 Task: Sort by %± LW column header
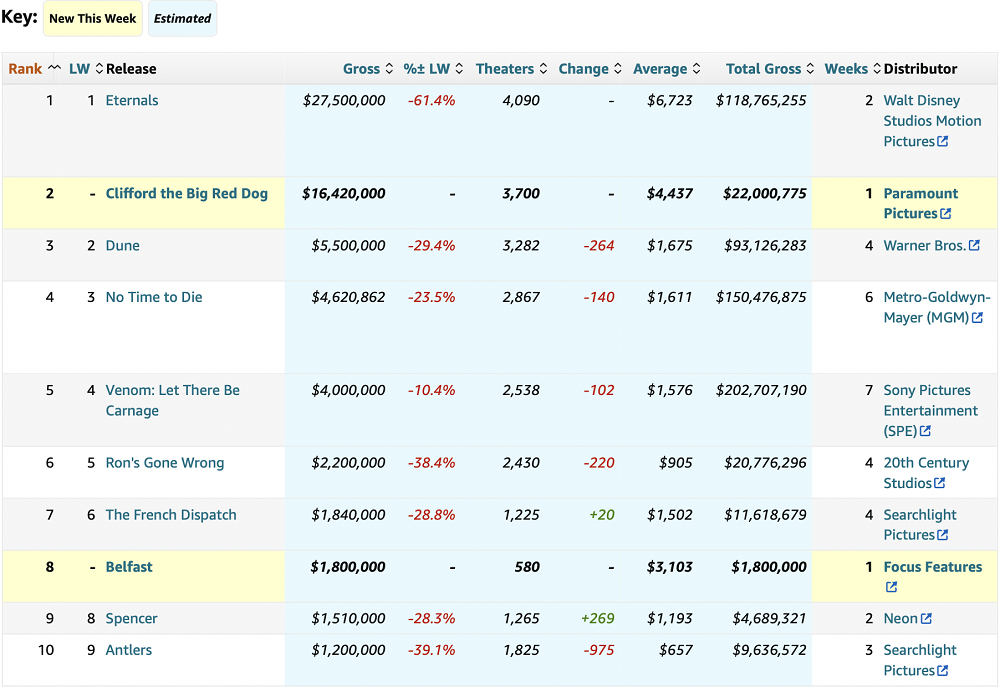[x=433, y=69]
